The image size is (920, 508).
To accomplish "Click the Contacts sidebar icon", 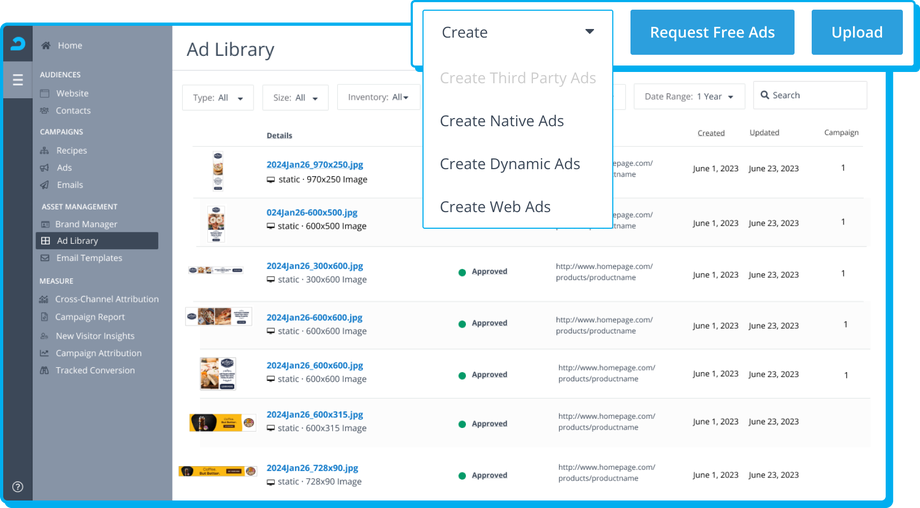I will (45, 110).
